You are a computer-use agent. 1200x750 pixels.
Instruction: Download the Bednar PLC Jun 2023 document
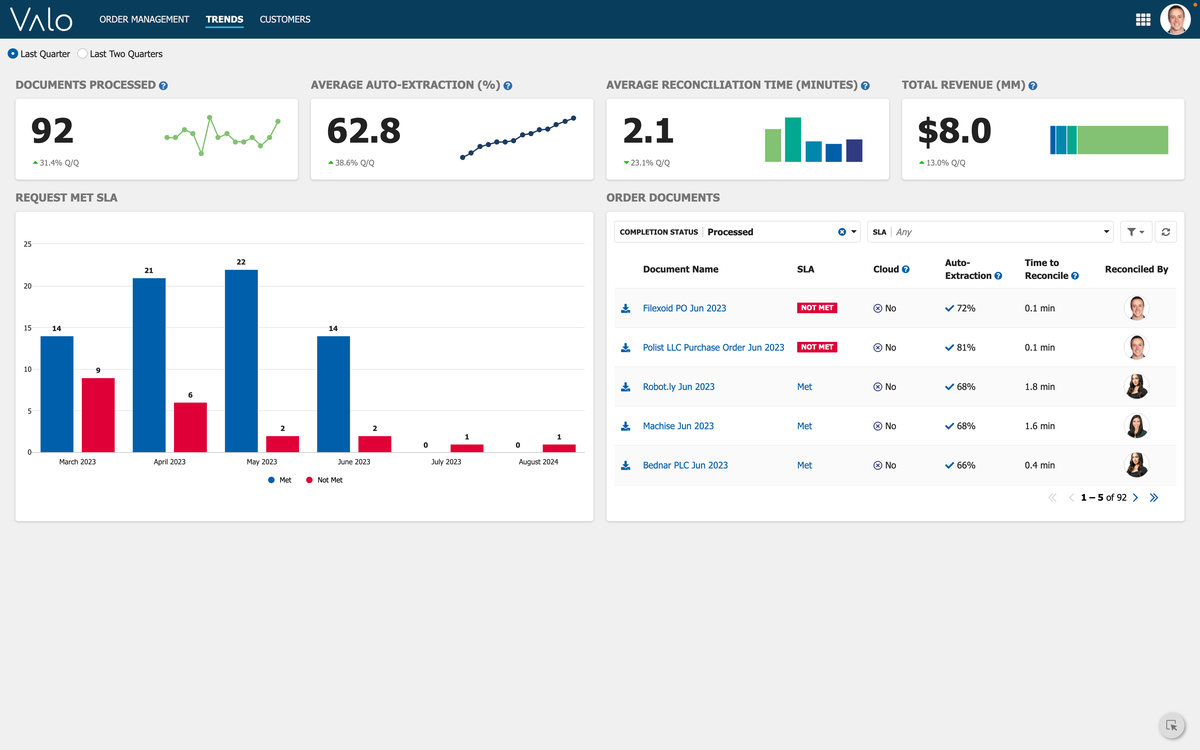[x=625, y=466]
